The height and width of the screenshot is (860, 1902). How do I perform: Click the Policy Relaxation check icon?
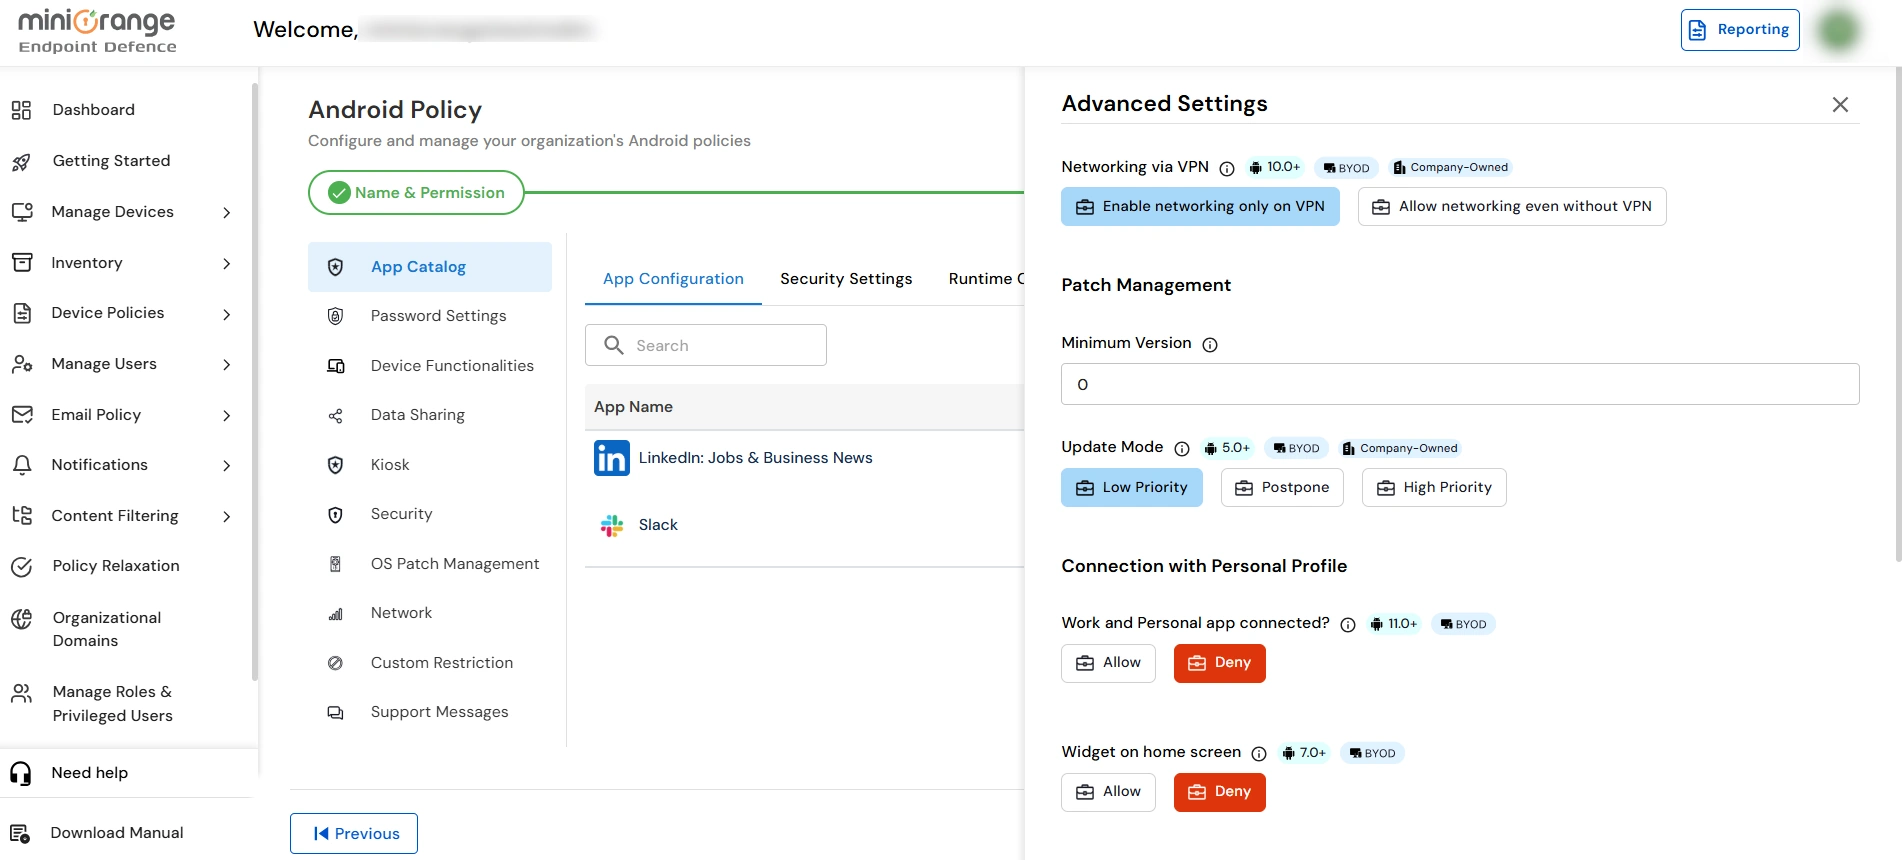coord(21,567)
